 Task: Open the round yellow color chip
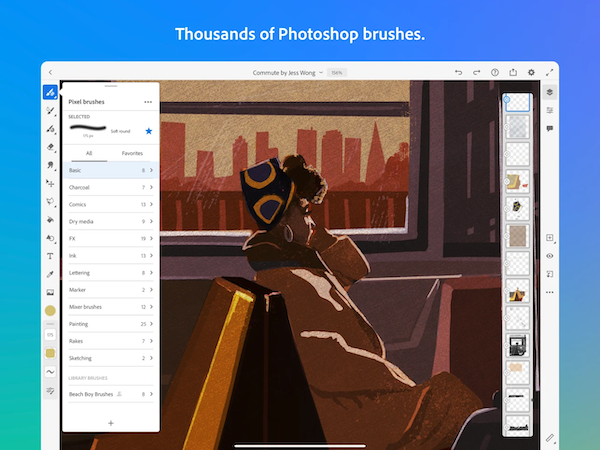tap(50, 311)
